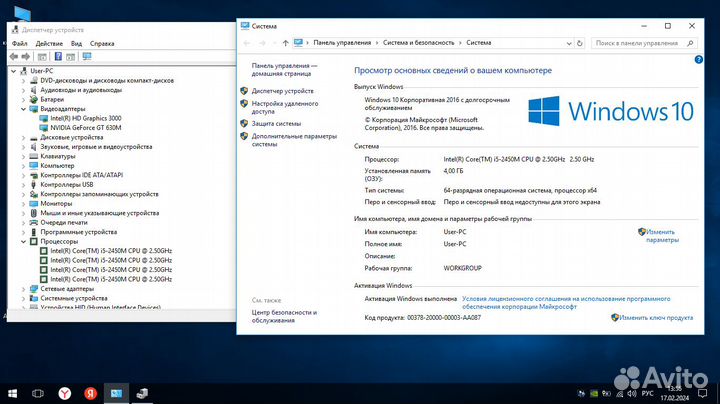Open Task View on the taskbar
Image resolution: width=720 pixels, height=404 pixels.
coord(38,393)
